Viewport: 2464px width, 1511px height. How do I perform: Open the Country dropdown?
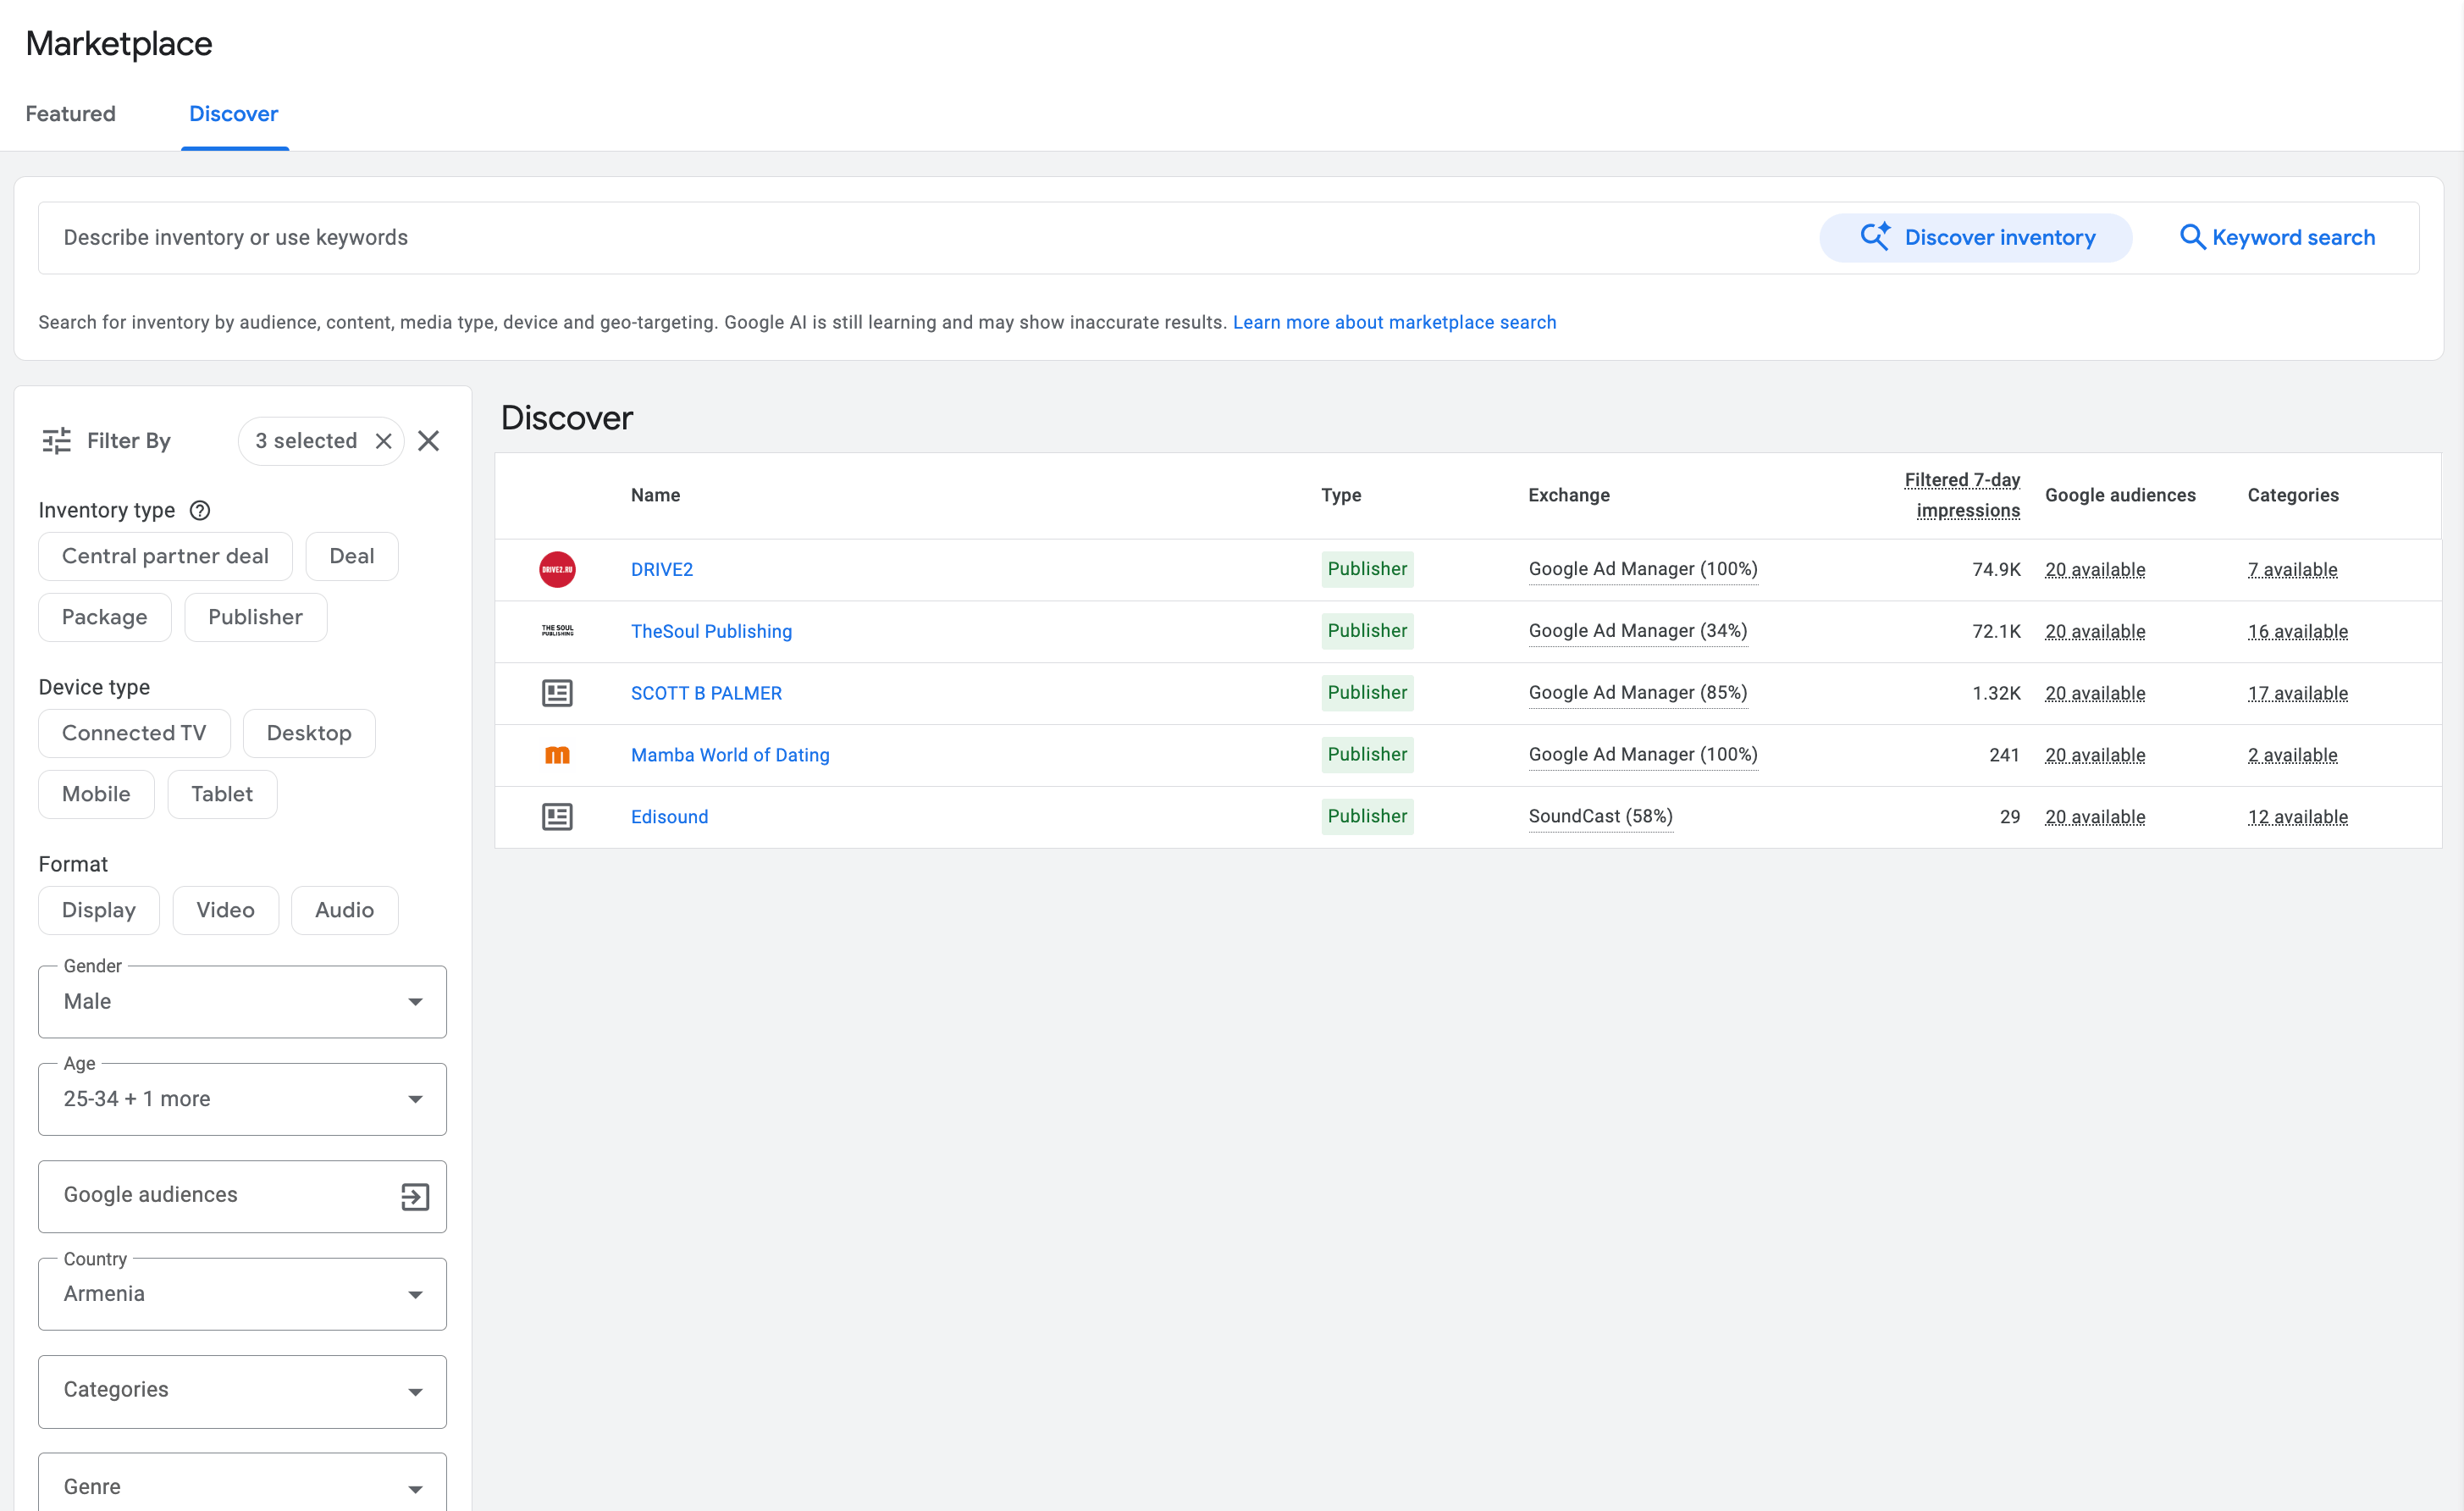coord(242,1294)
